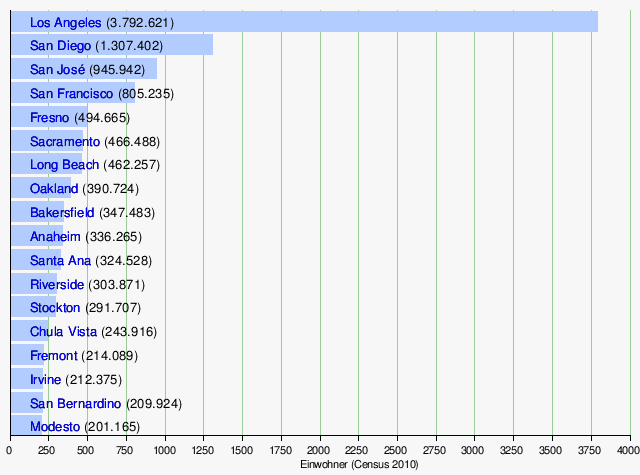Open the San José link
Image resolution: width=640 pixels, height=475 pixels.
[57, 69]
